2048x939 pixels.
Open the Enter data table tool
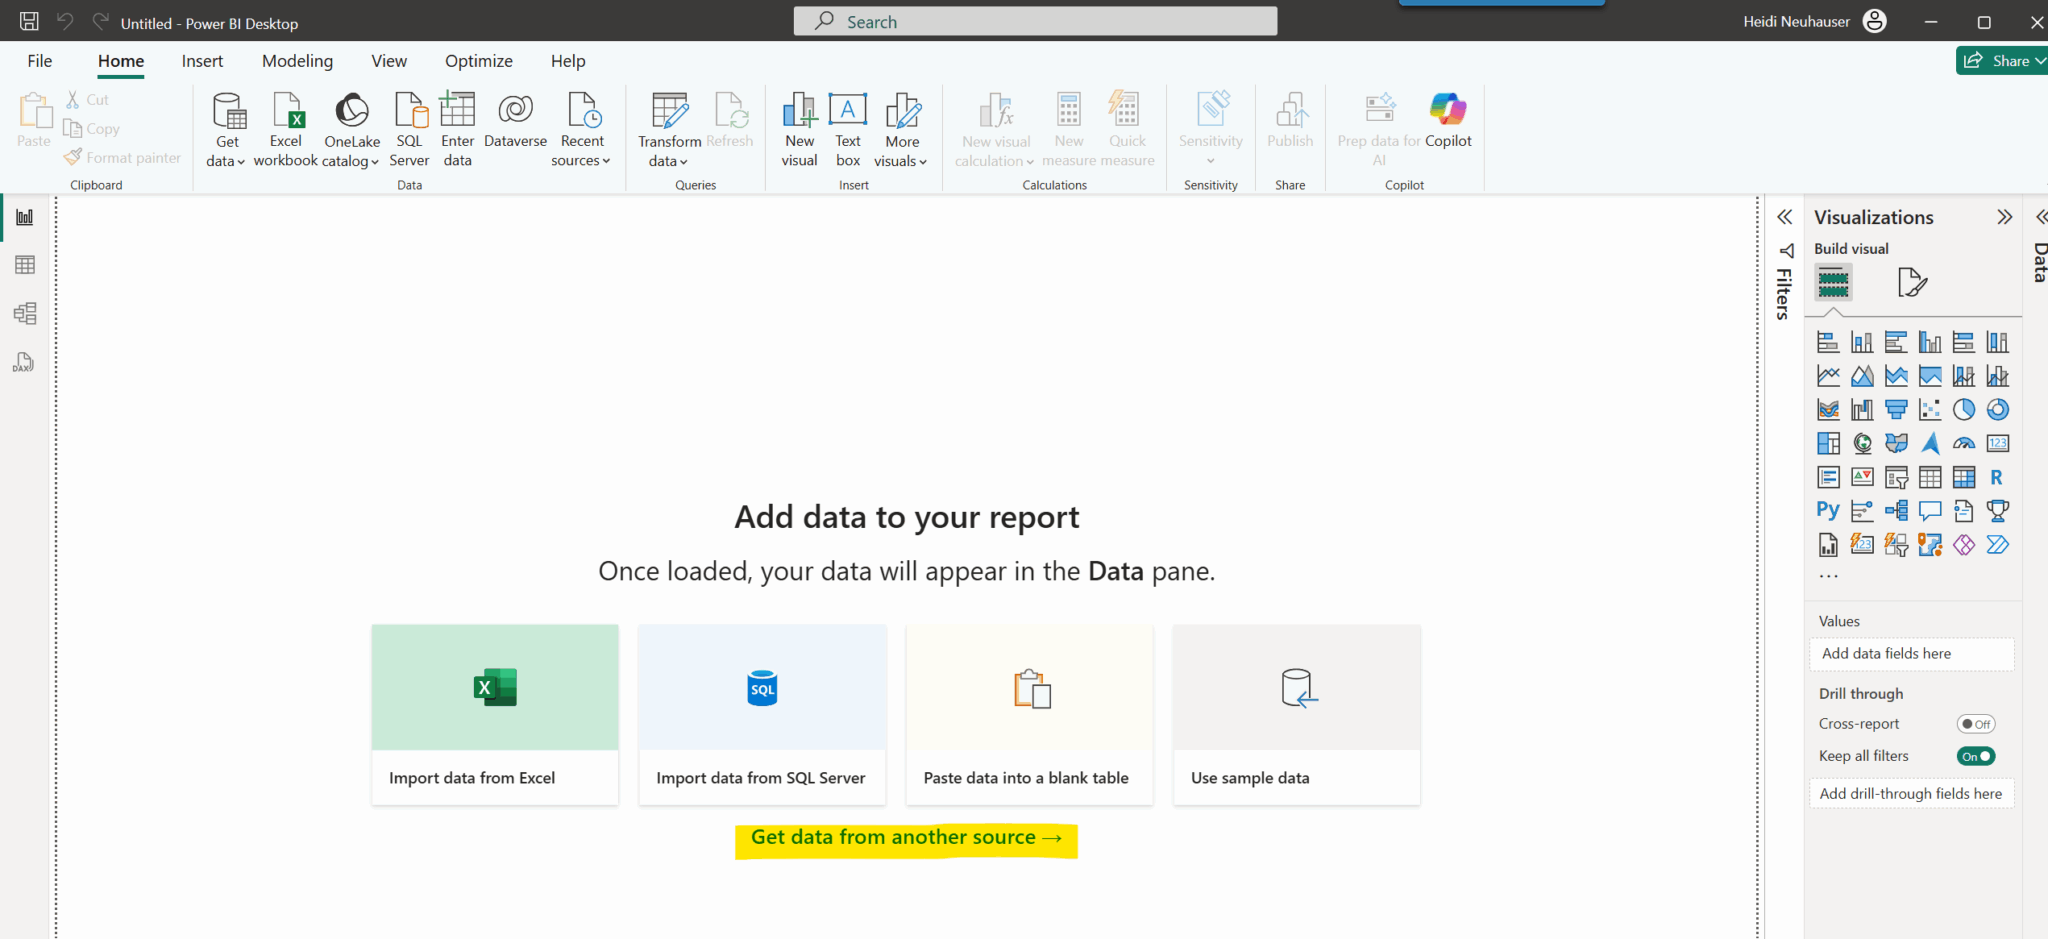[x=458, y=130]
